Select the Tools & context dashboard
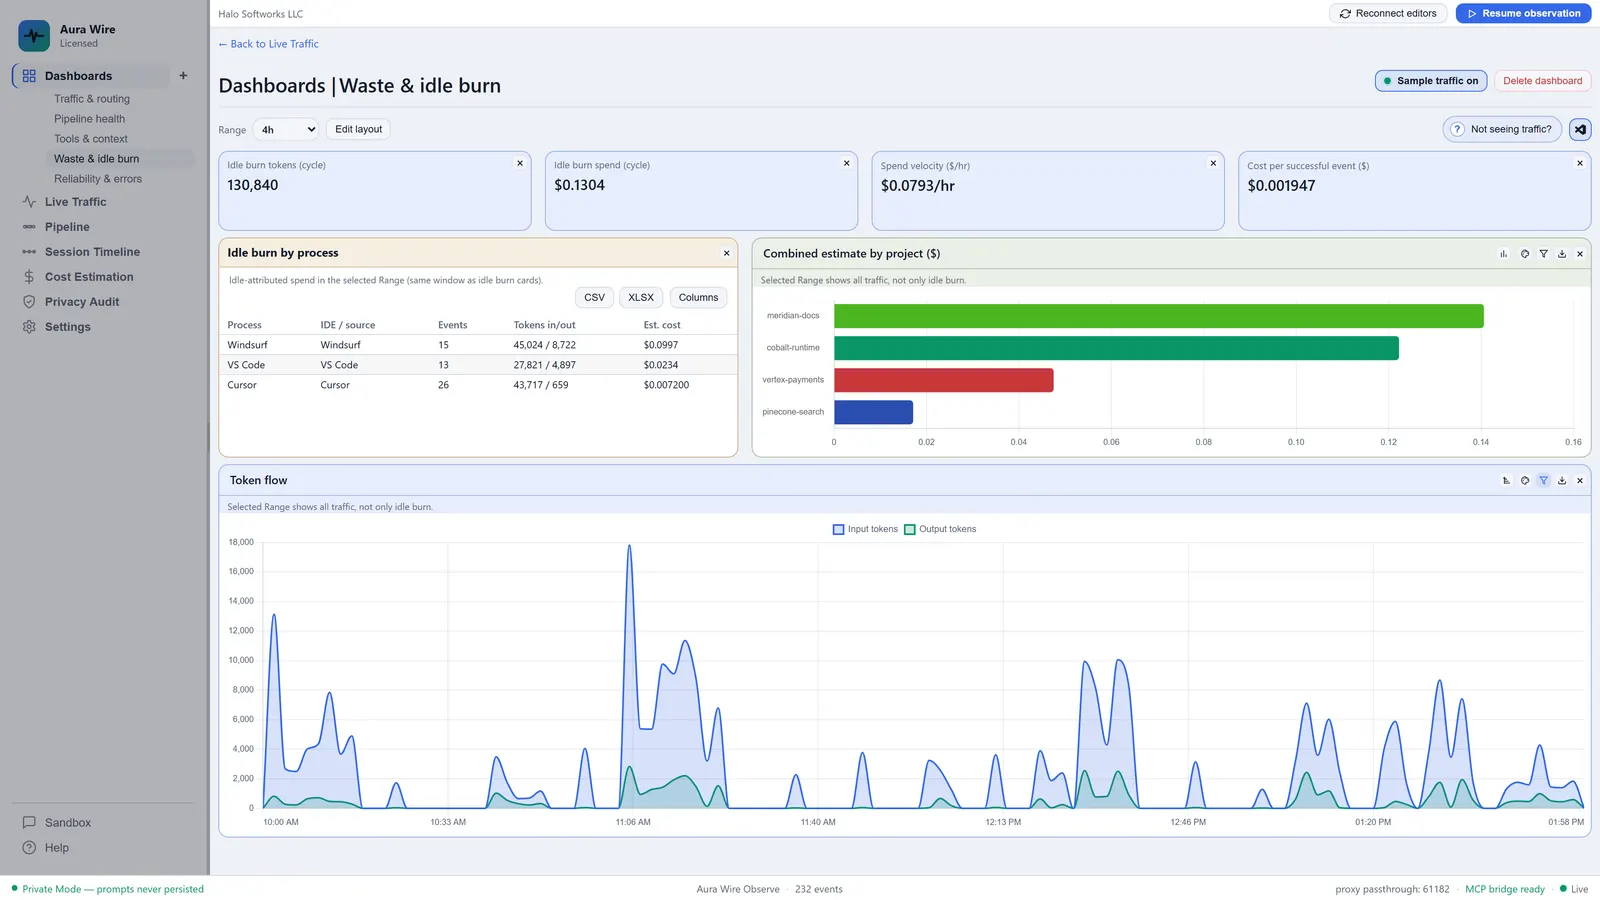Image resolution: width=1600 pixels, height=900 pixels. point(91,139)
